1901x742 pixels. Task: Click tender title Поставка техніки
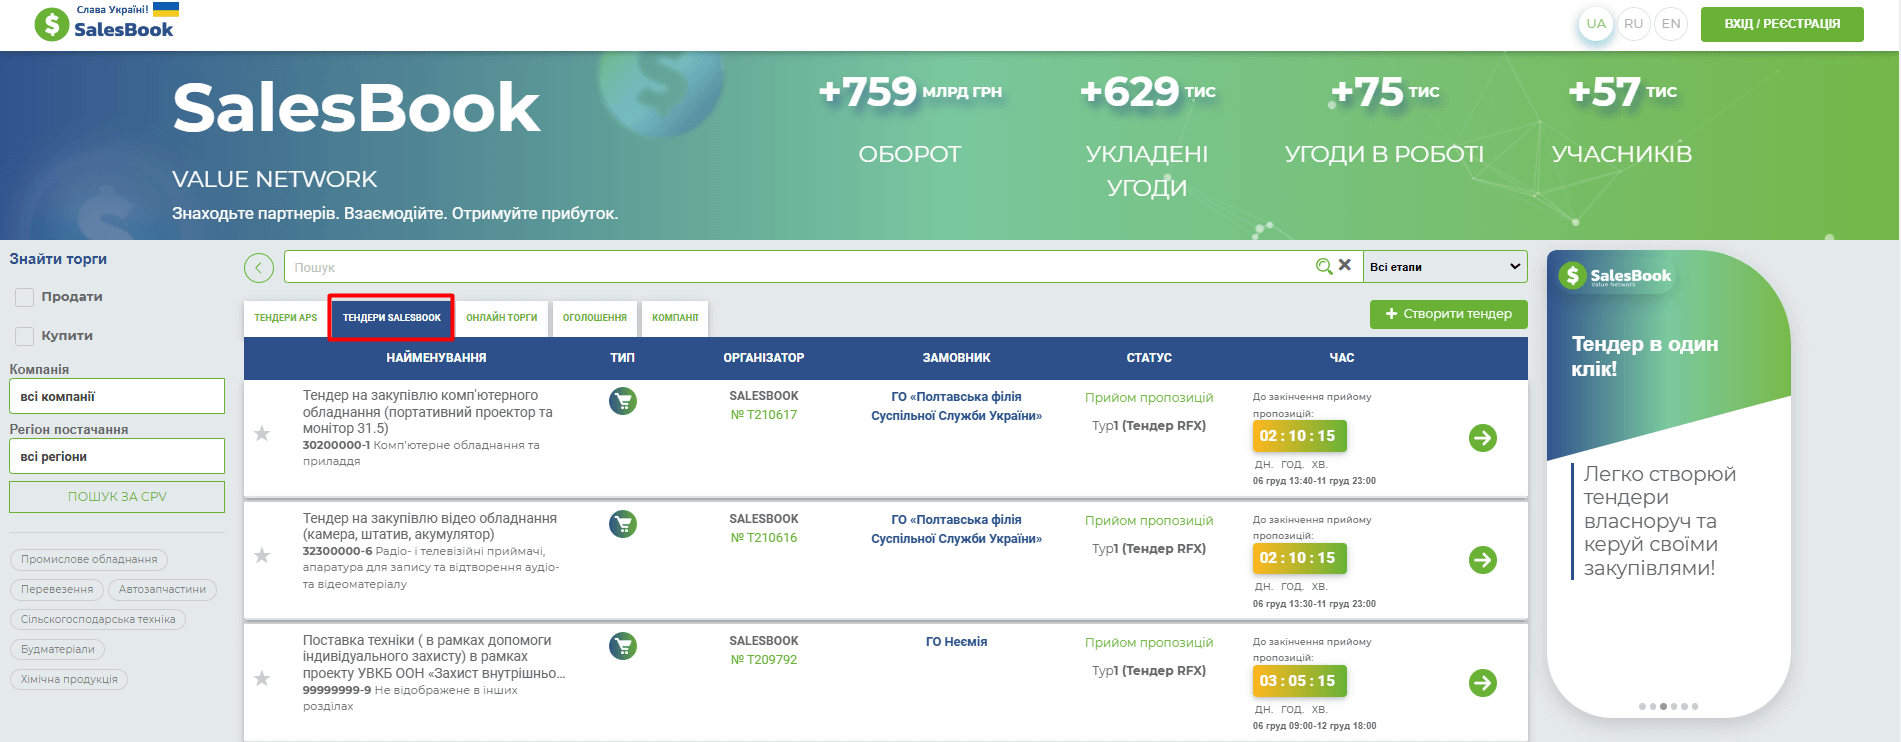point(434,657)
